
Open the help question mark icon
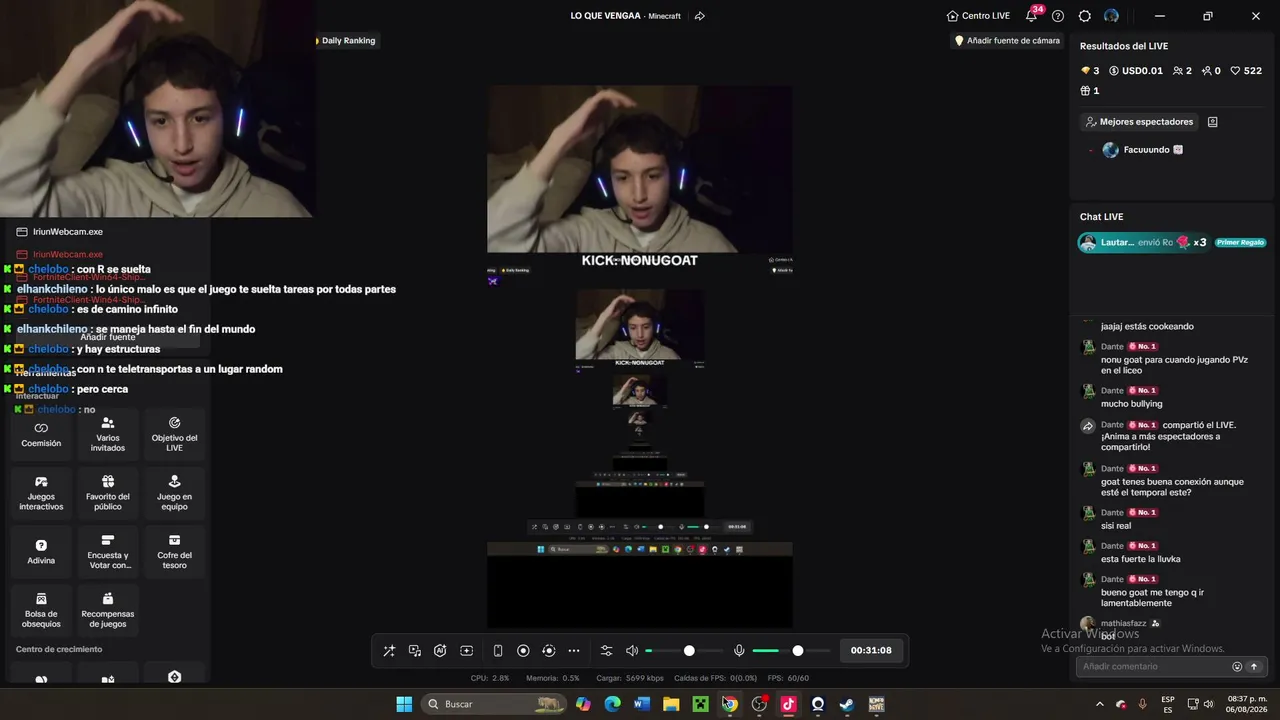pyautogui.click(x=1058, y=16)
